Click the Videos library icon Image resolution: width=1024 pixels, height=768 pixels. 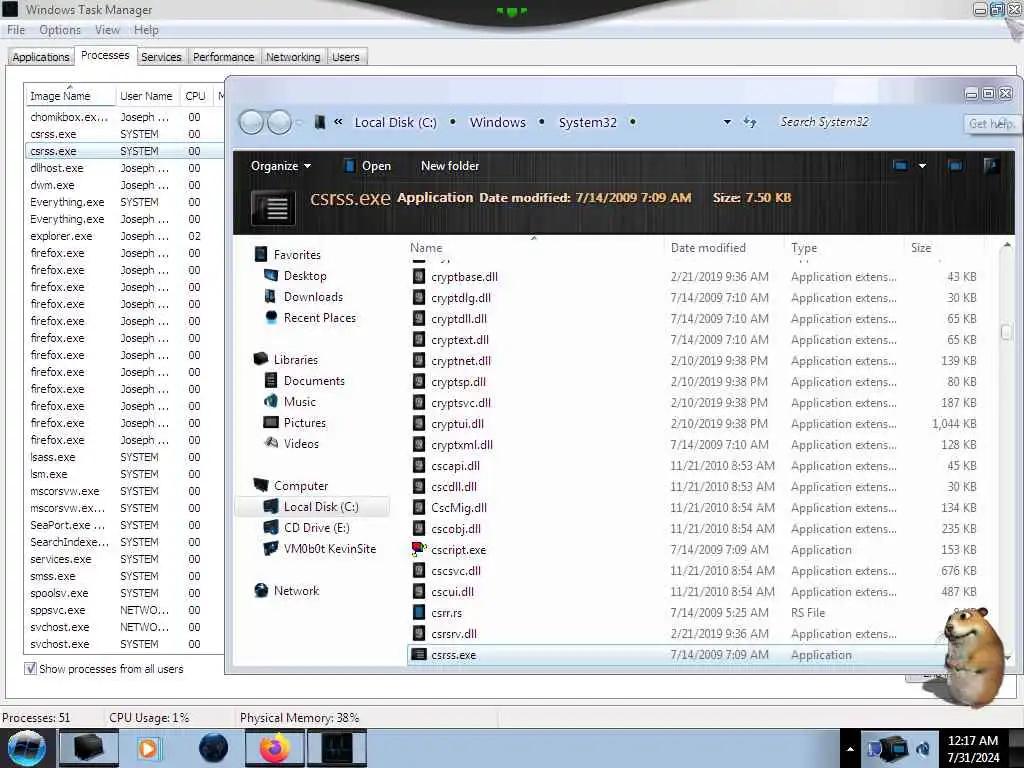pos(270,443)
